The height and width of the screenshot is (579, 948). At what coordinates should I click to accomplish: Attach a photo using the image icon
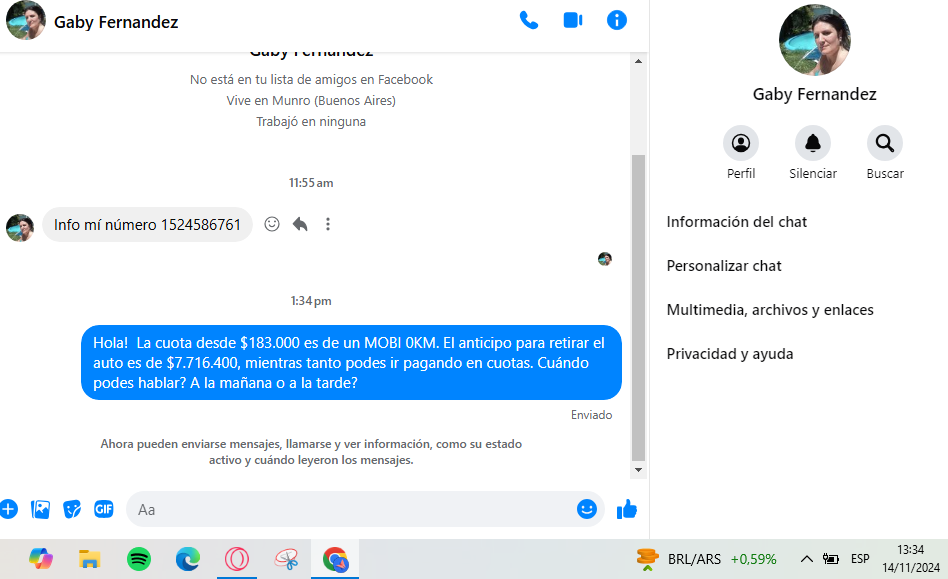[41, 509]
